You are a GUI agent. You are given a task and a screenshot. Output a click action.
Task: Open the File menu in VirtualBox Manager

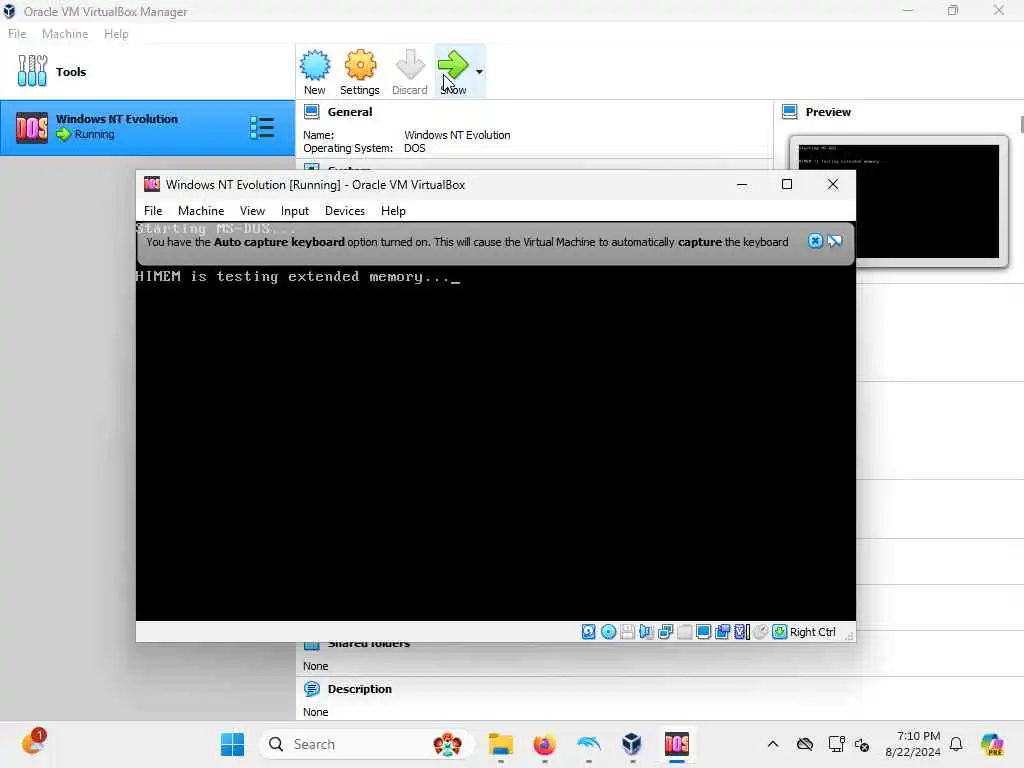pyautogui.click(x=17, y=34)
